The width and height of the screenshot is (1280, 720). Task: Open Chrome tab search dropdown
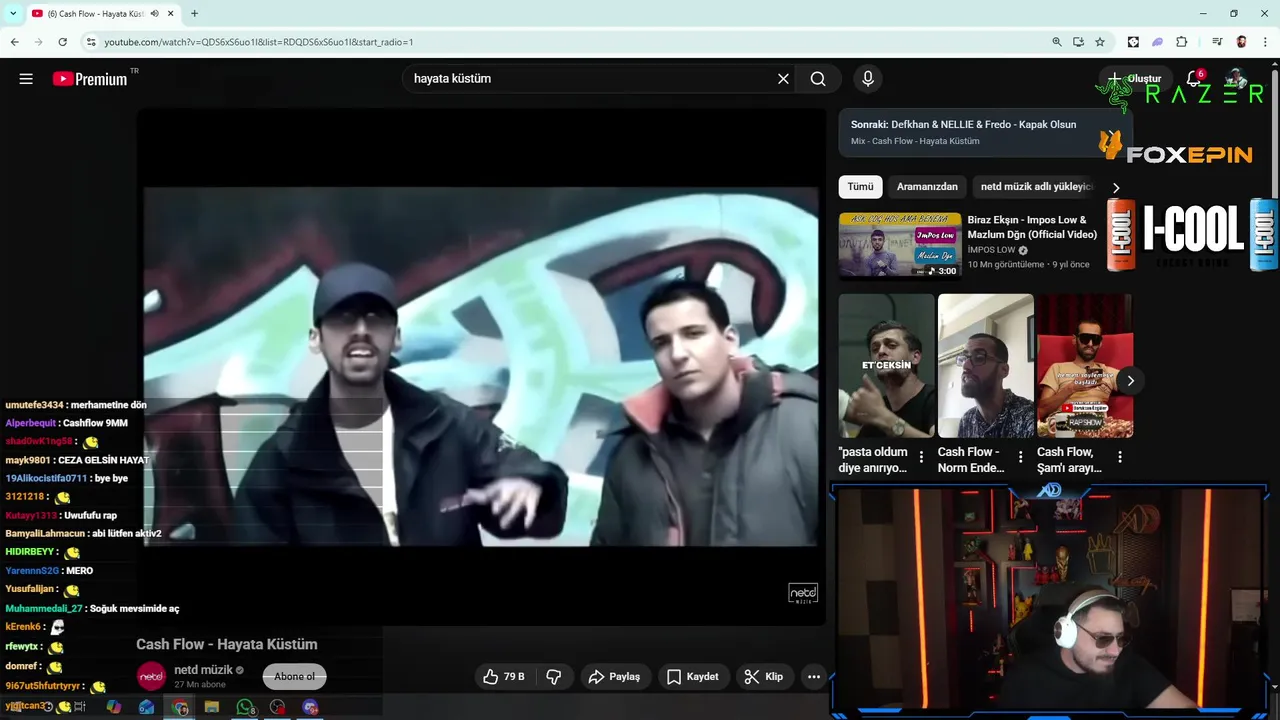click(x=13, y=14)
